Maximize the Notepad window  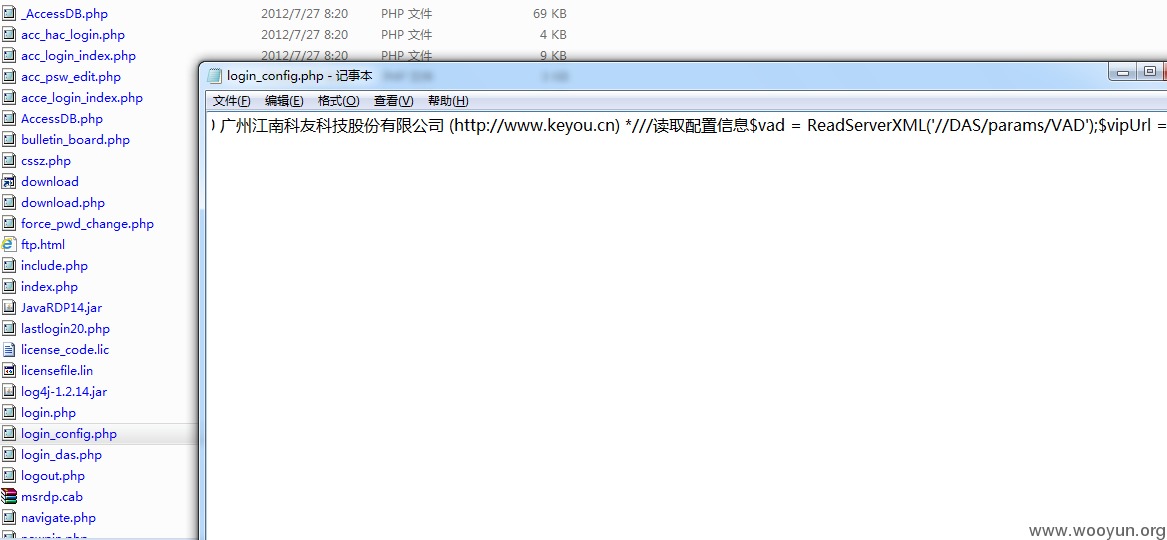(x=1150, y=72)
